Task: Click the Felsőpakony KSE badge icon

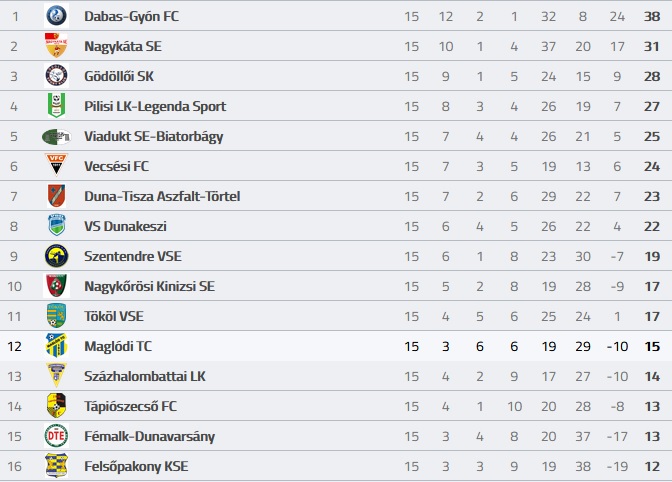Action: pyautogui.click(x=56, y=466)
